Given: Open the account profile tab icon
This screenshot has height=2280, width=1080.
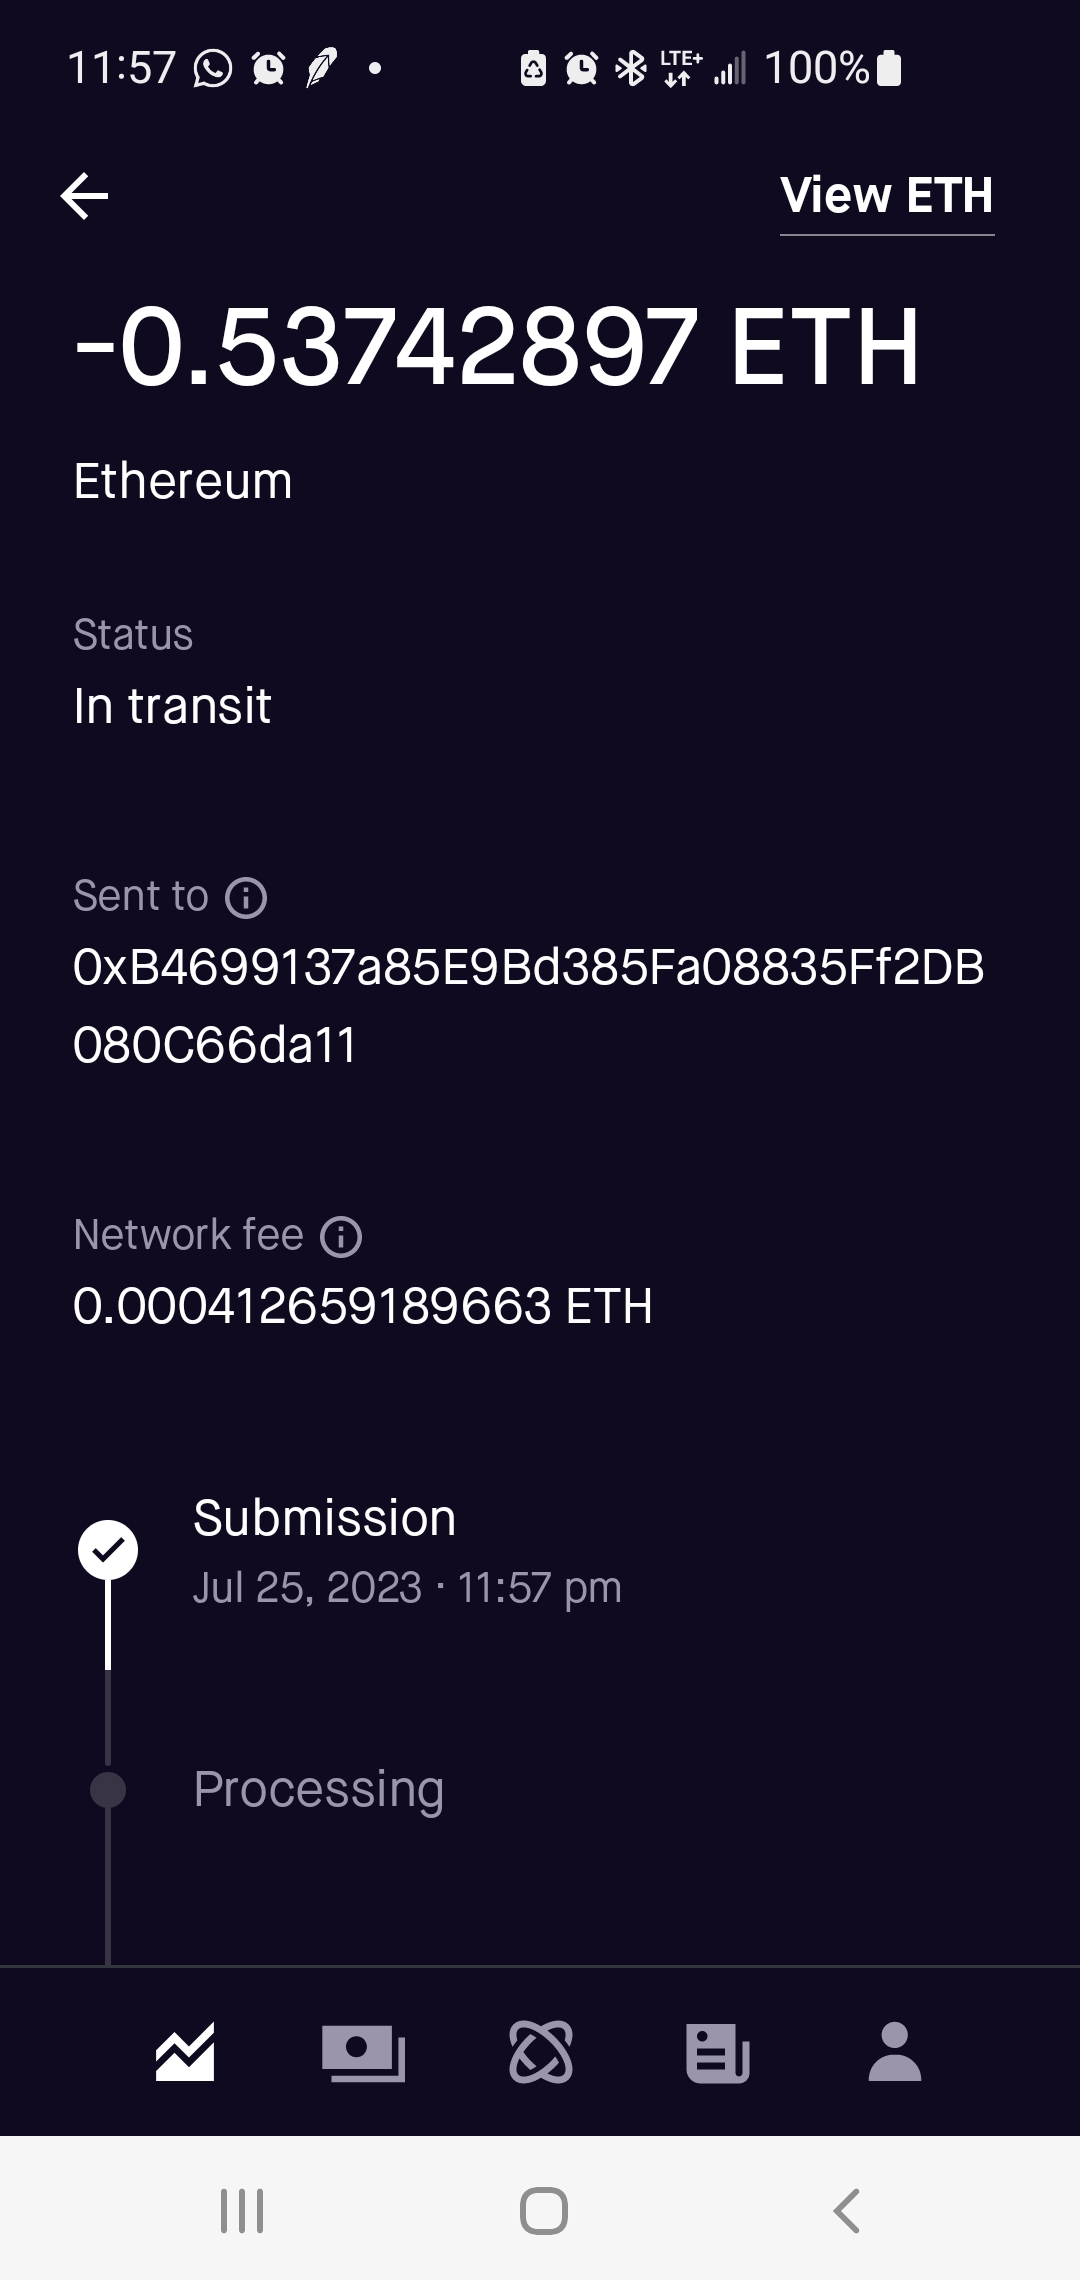Looking at the screenshot, I should coord(895,2052).
